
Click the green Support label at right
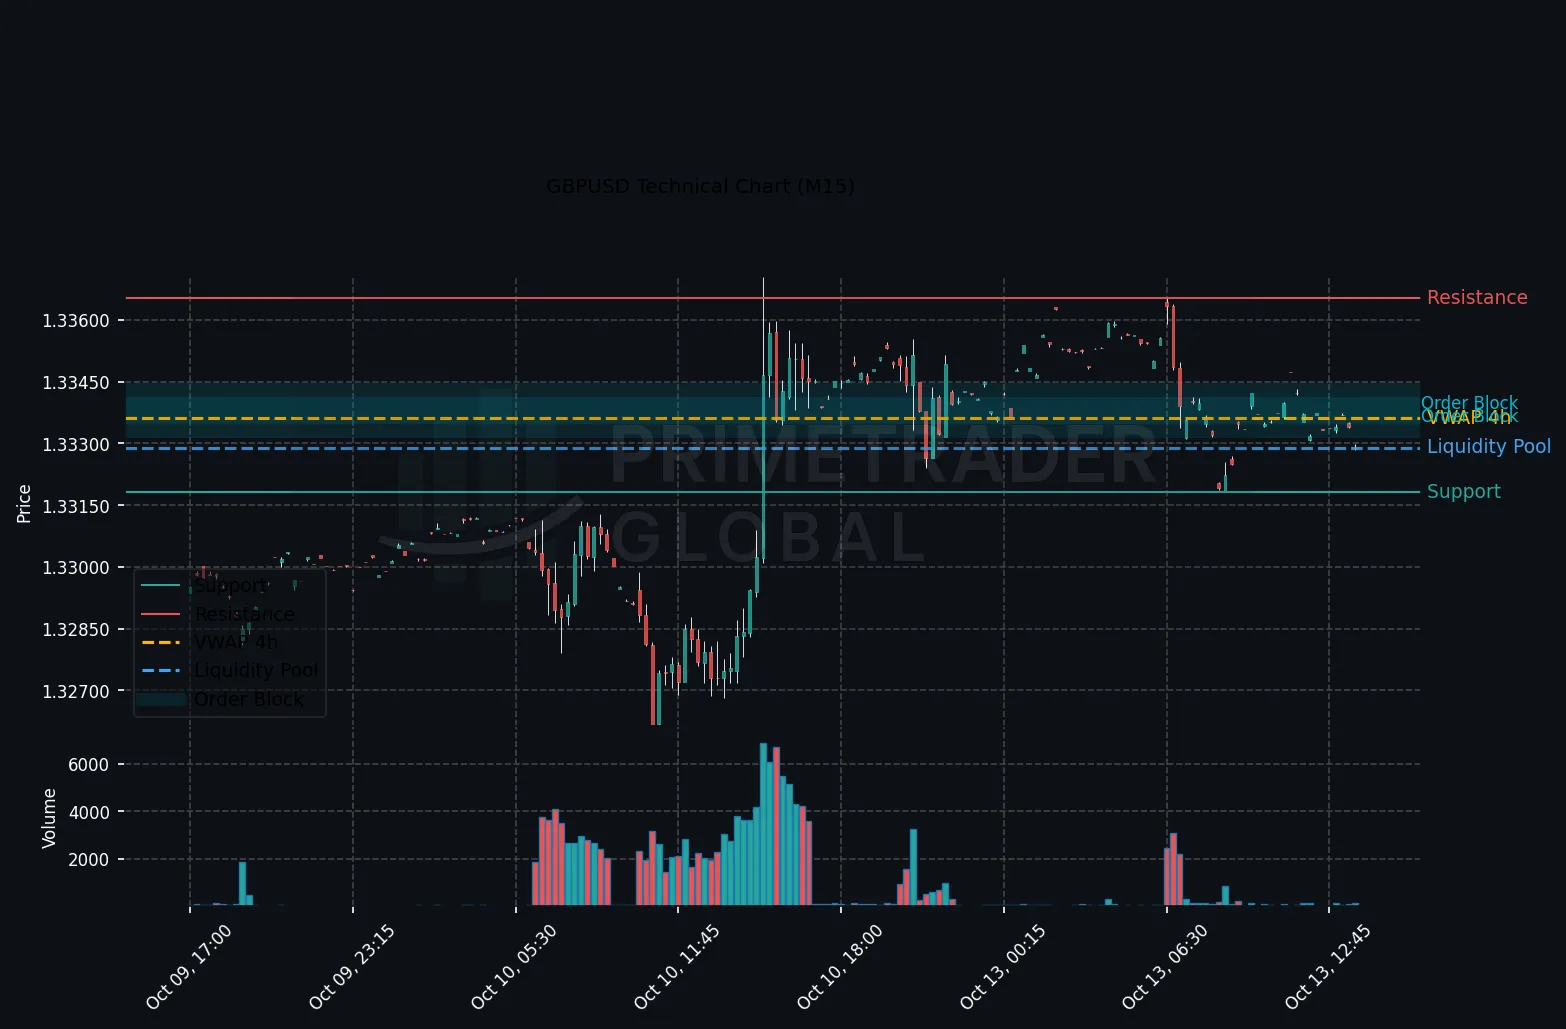1463,492
